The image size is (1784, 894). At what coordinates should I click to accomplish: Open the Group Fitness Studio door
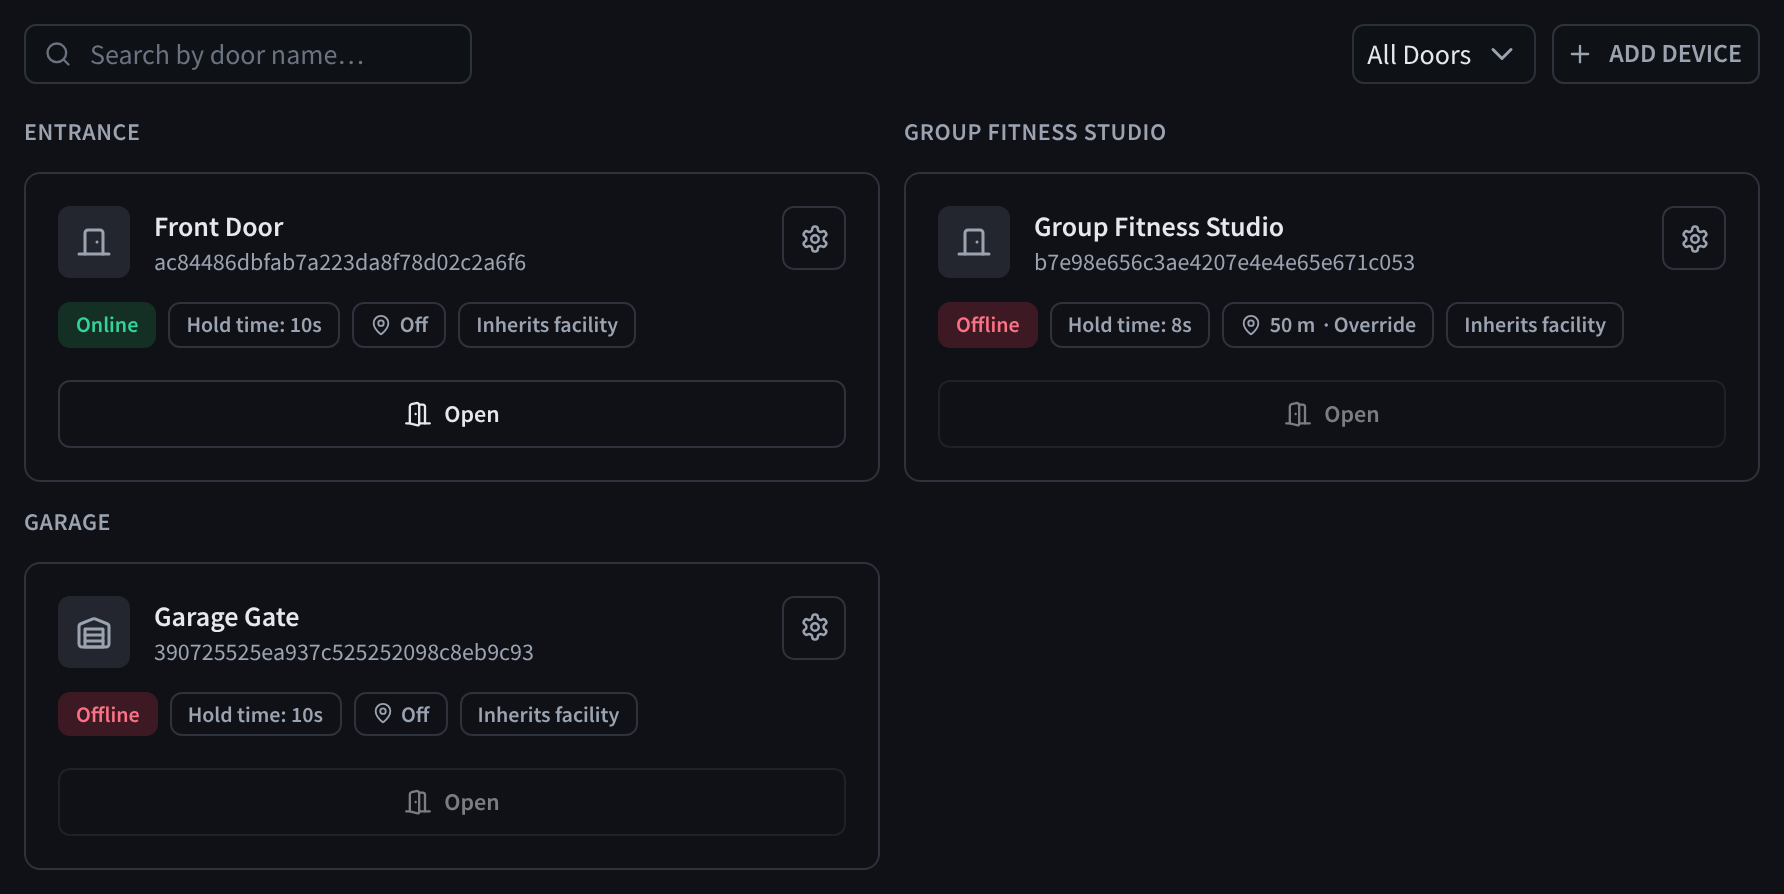(1332, 414)
